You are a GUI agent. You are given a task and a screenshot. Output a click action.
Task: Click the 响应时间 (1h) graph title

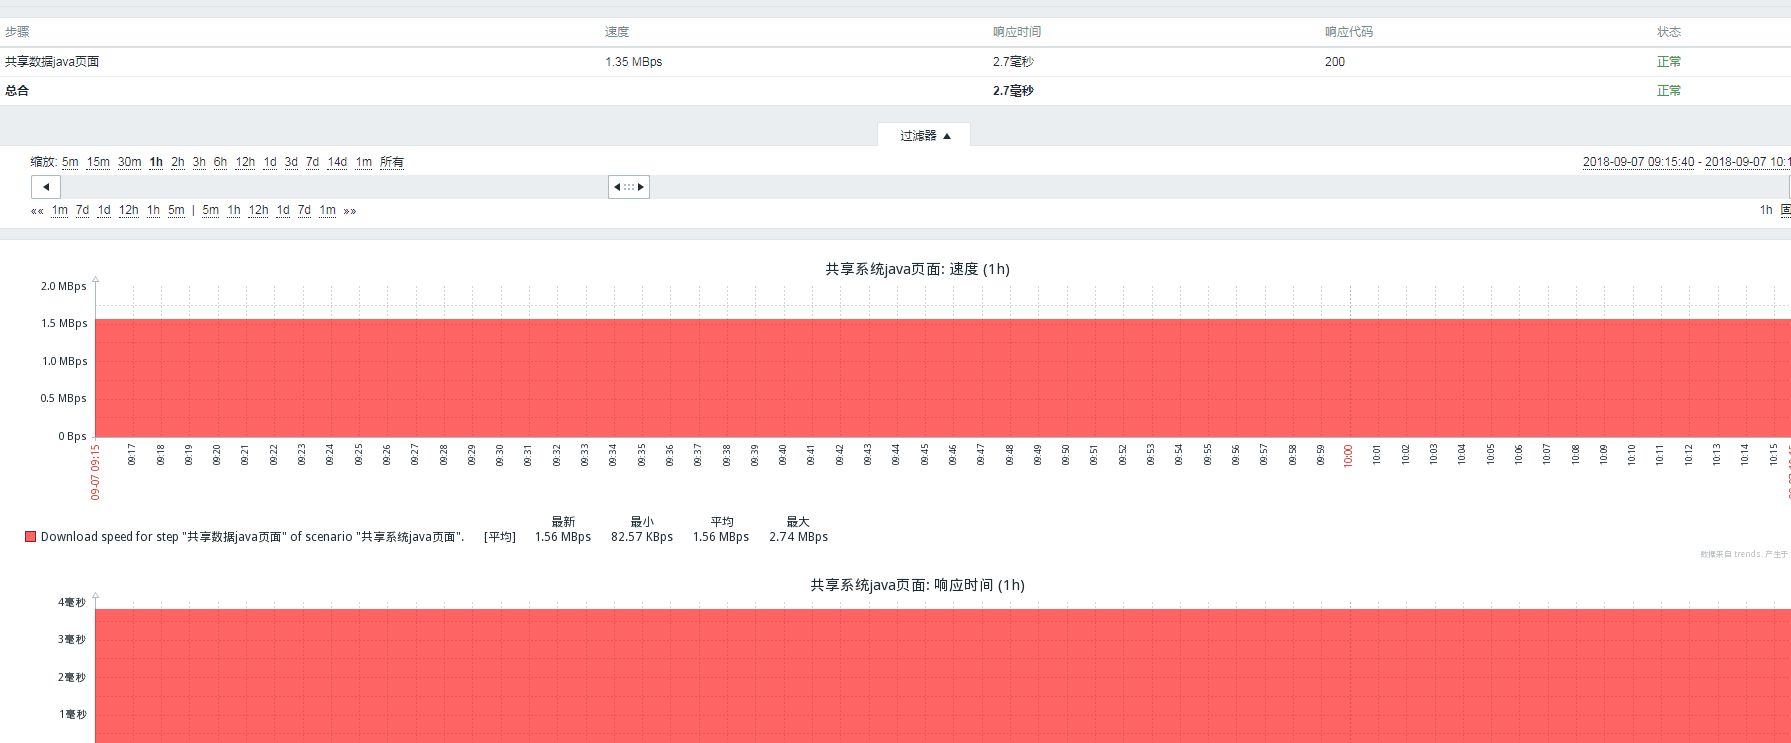point(917,585)
